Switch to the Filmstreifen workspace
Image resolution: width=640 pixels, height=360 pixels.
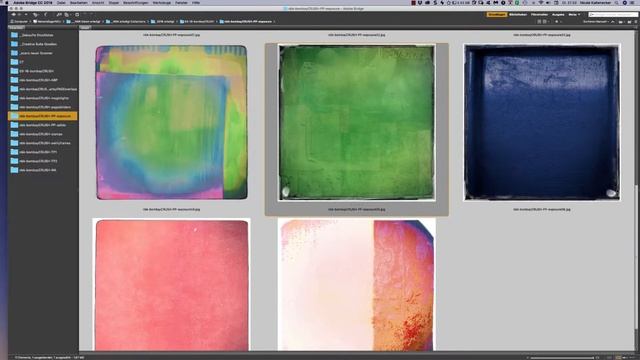[539, 15]
